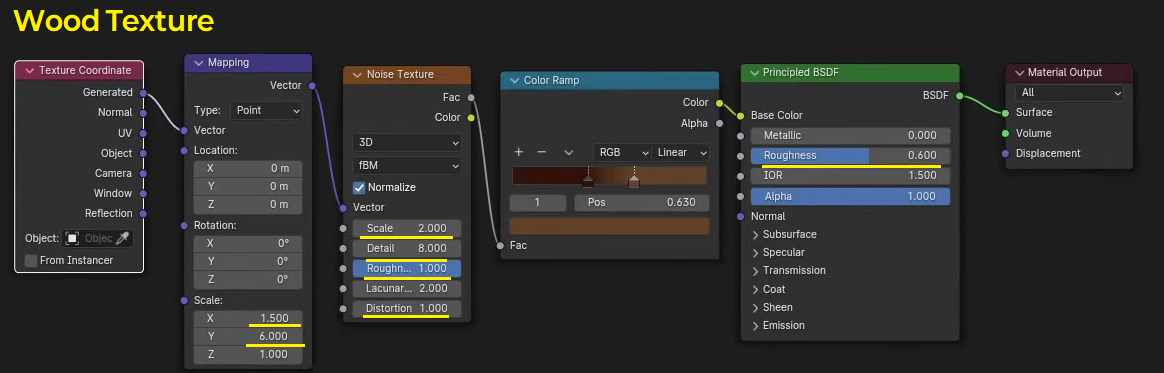Click the Displacement input socket
The width and height of the screenshot is (1164, 373).
coord(1005,154)
